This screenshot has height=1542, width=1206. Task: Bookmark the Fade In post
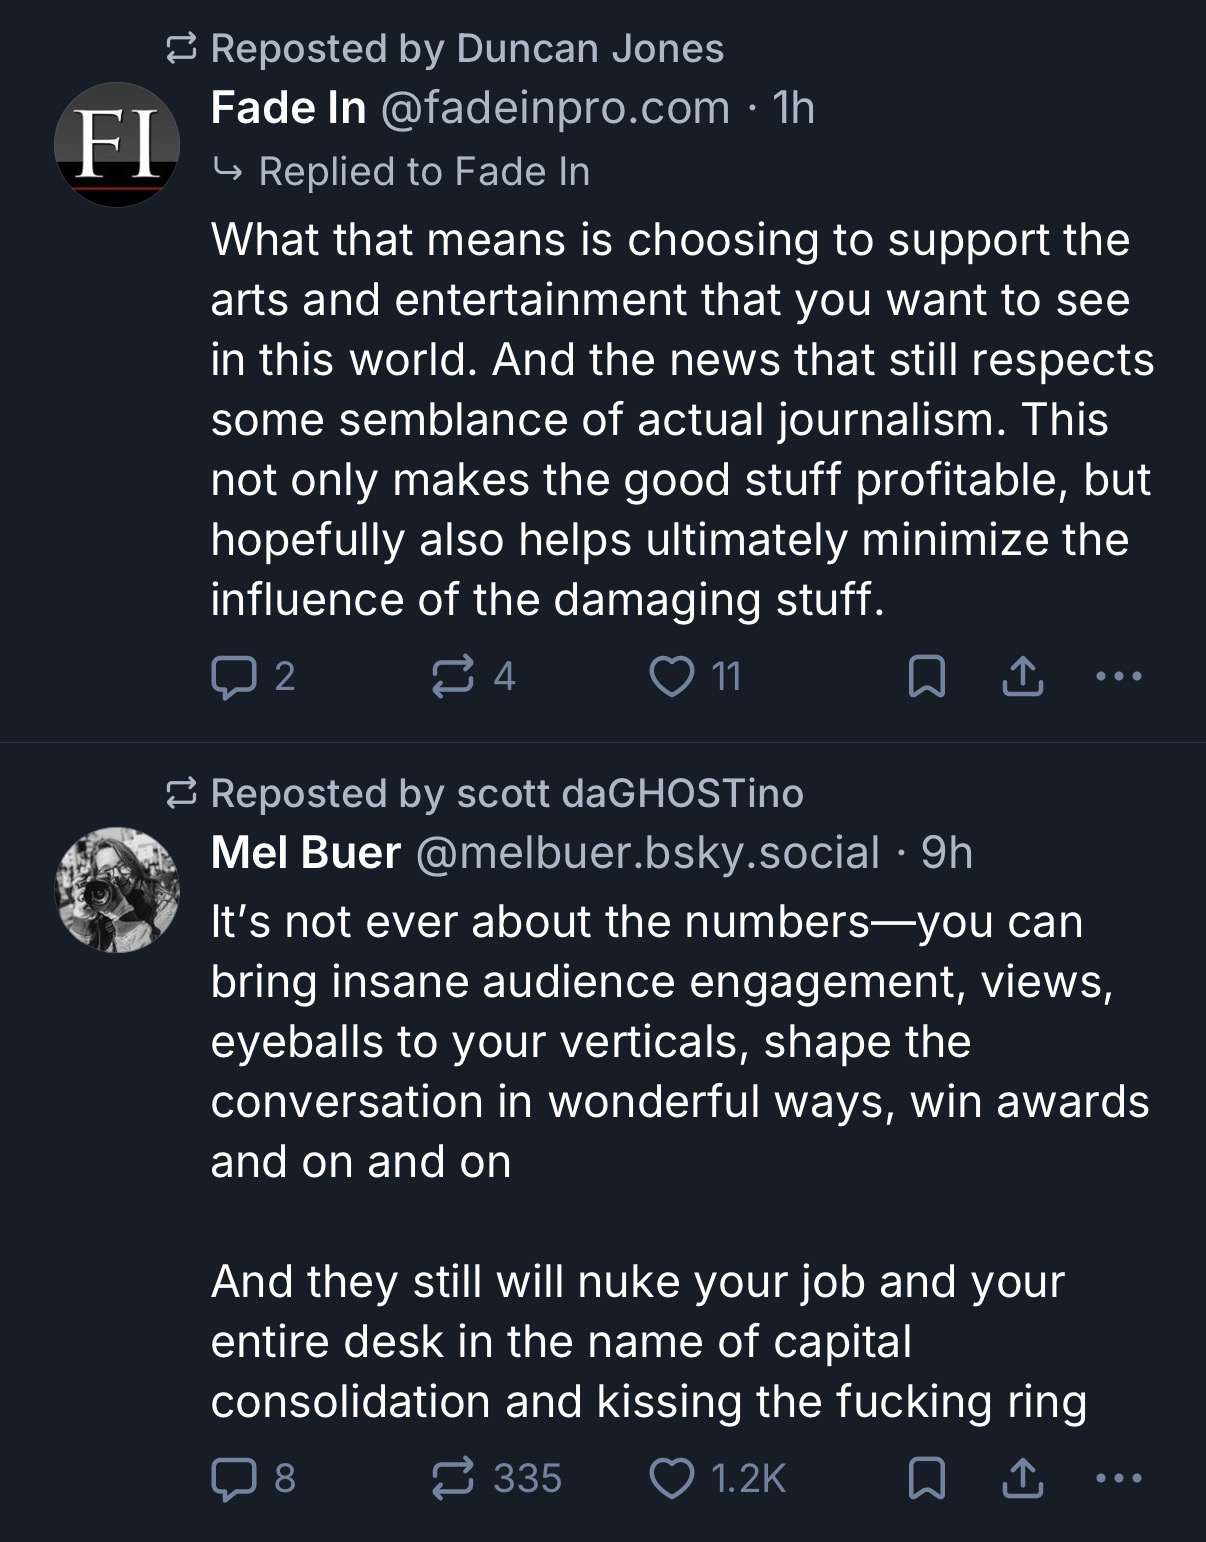click(925, 680)
